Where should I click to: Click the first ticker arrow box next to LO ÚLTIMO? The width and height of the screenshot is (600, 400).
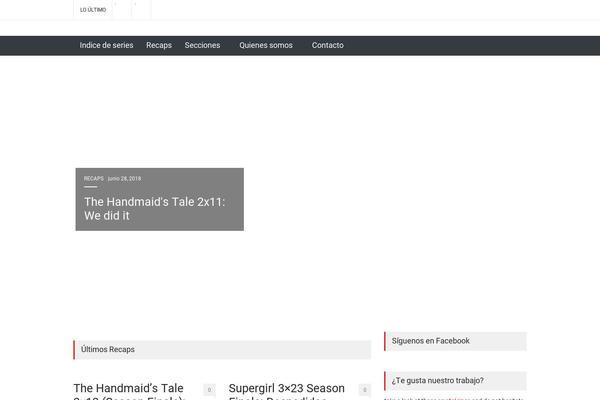(x=122, y=9)
